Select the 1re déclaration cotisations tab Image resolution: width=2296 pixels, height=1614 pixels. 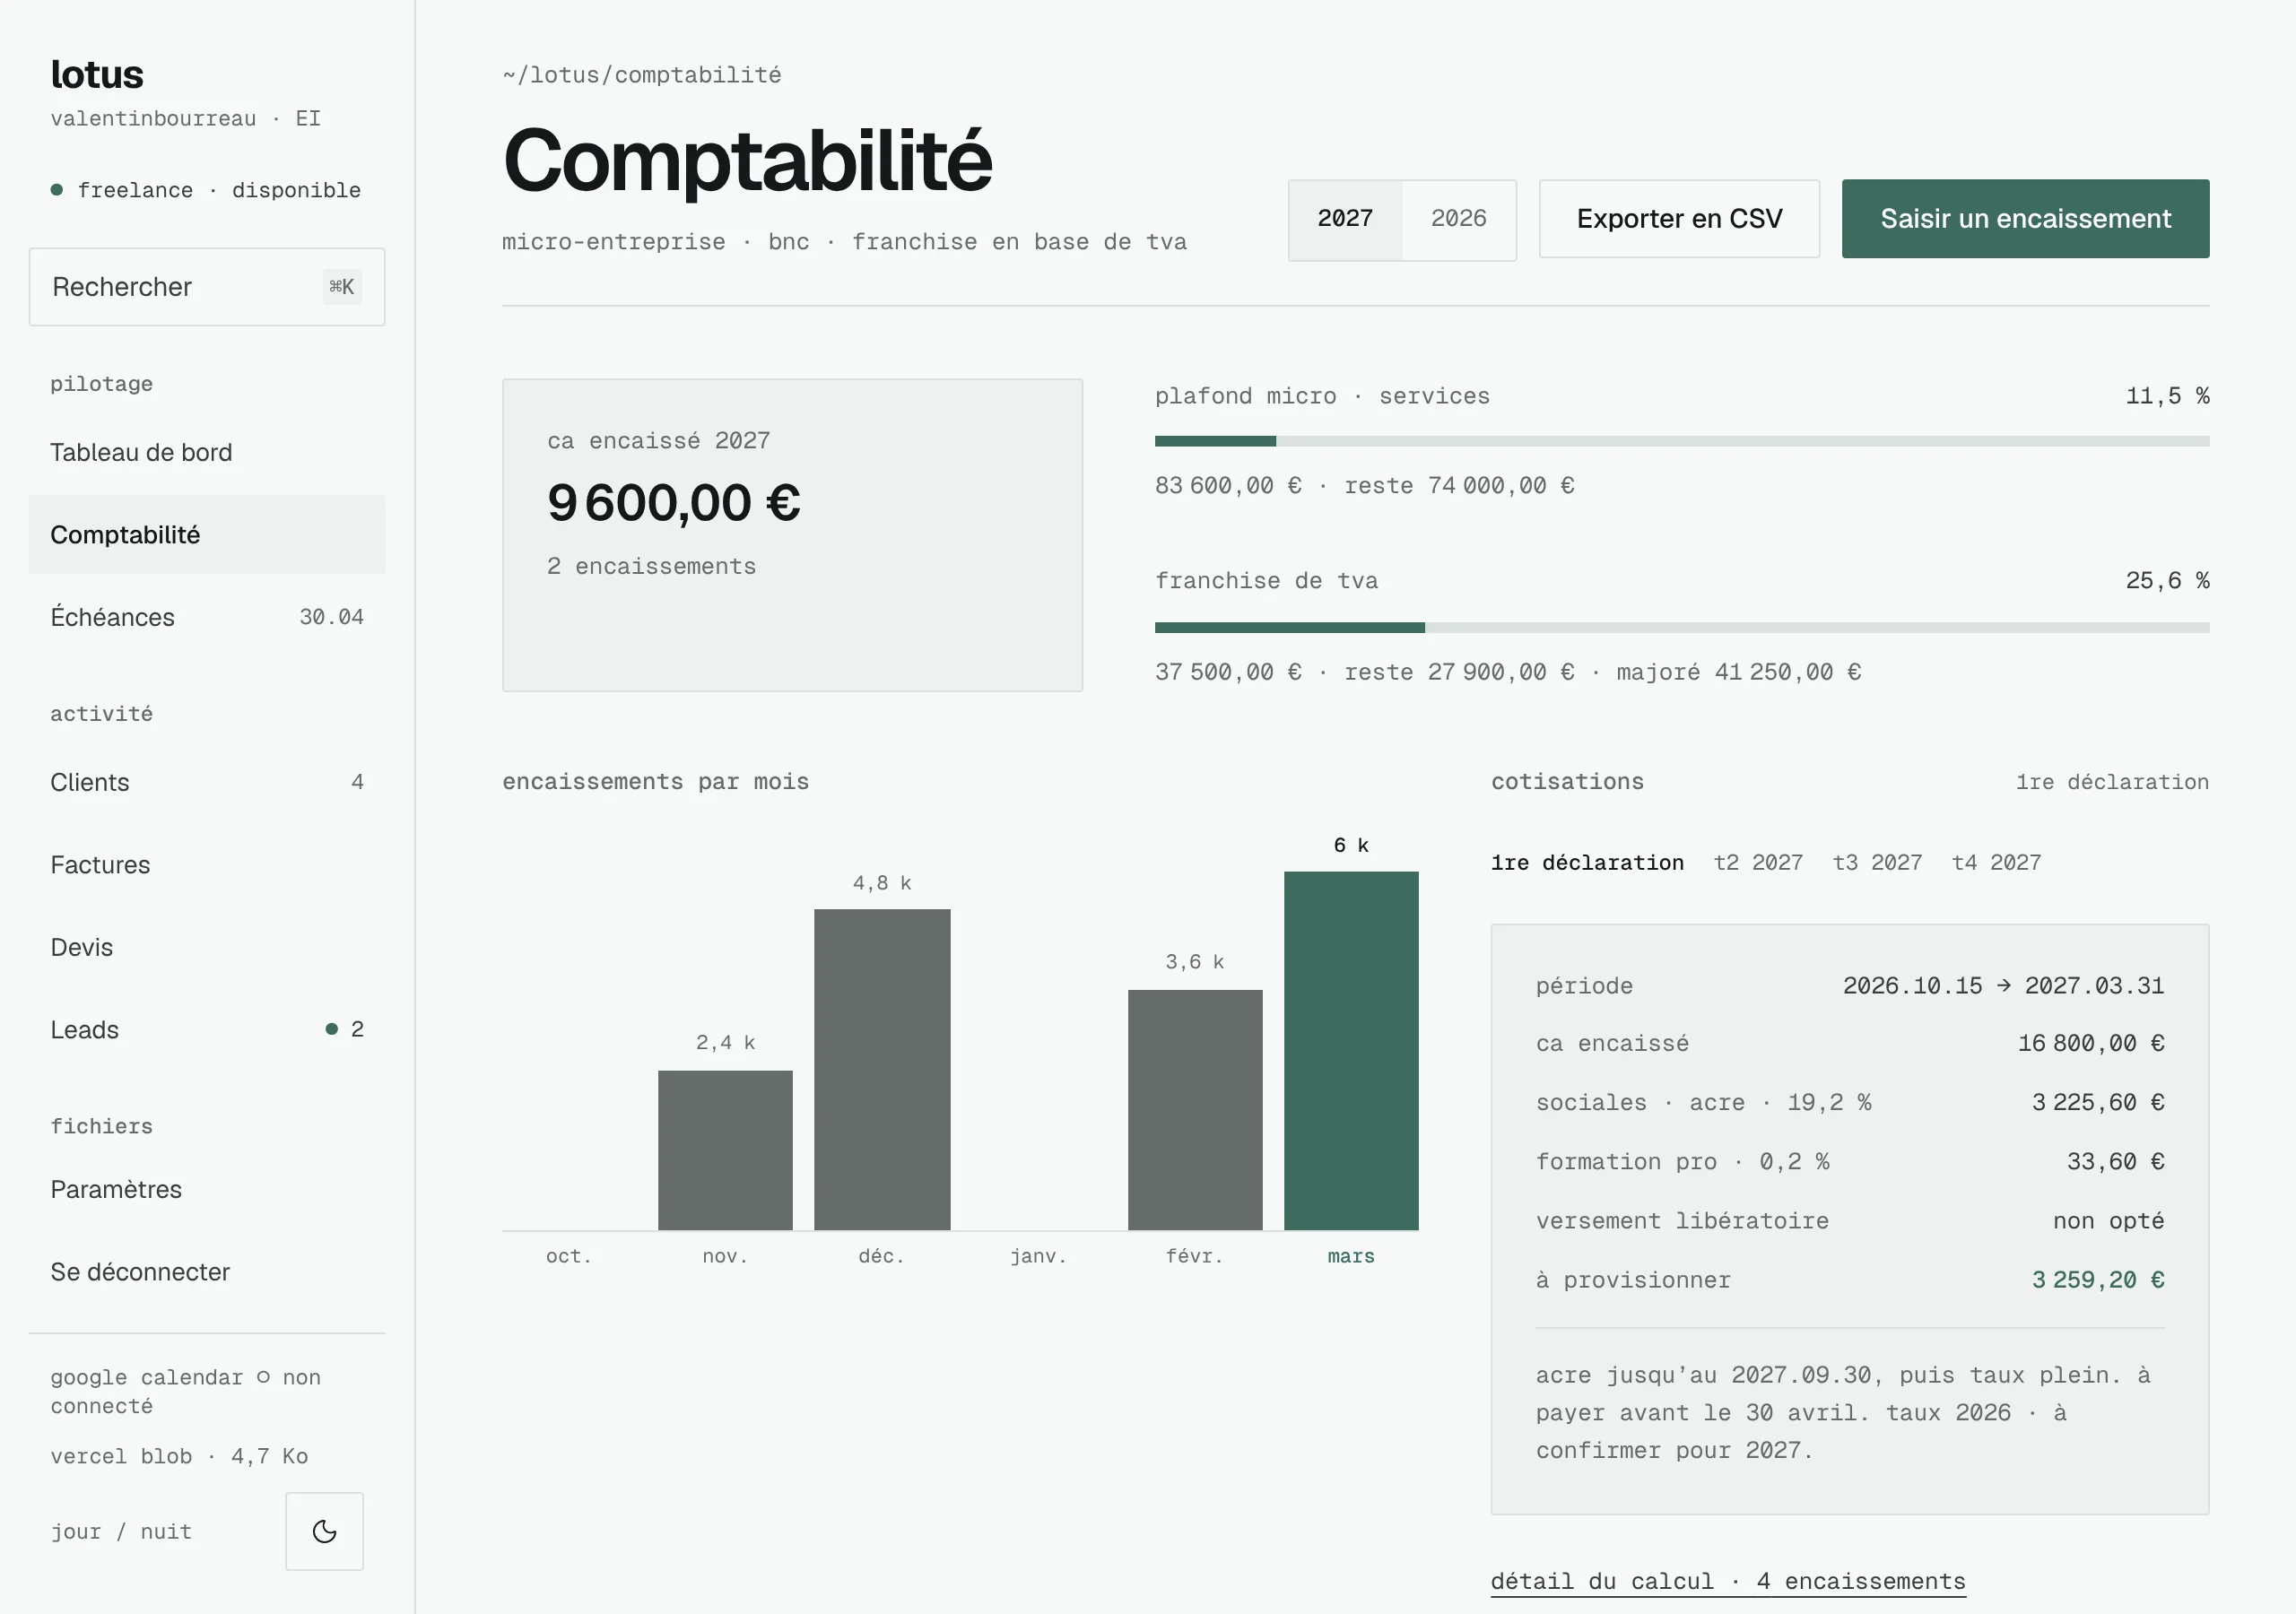[x=1587, y=862]
